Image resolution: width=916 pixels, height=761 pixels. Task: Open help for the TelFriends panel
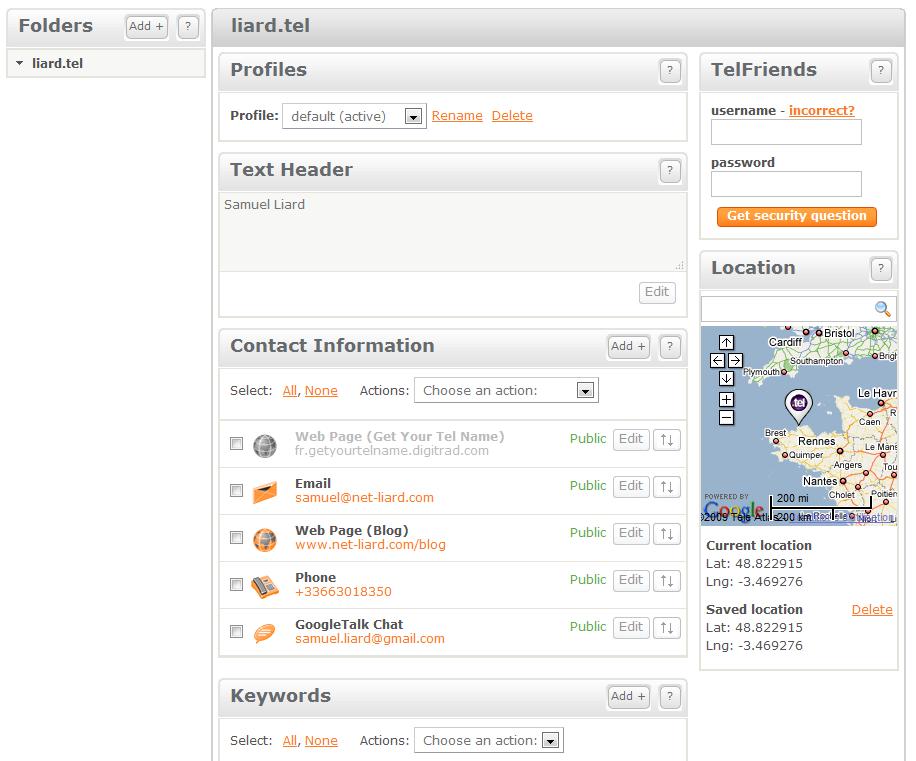point(880,71)
